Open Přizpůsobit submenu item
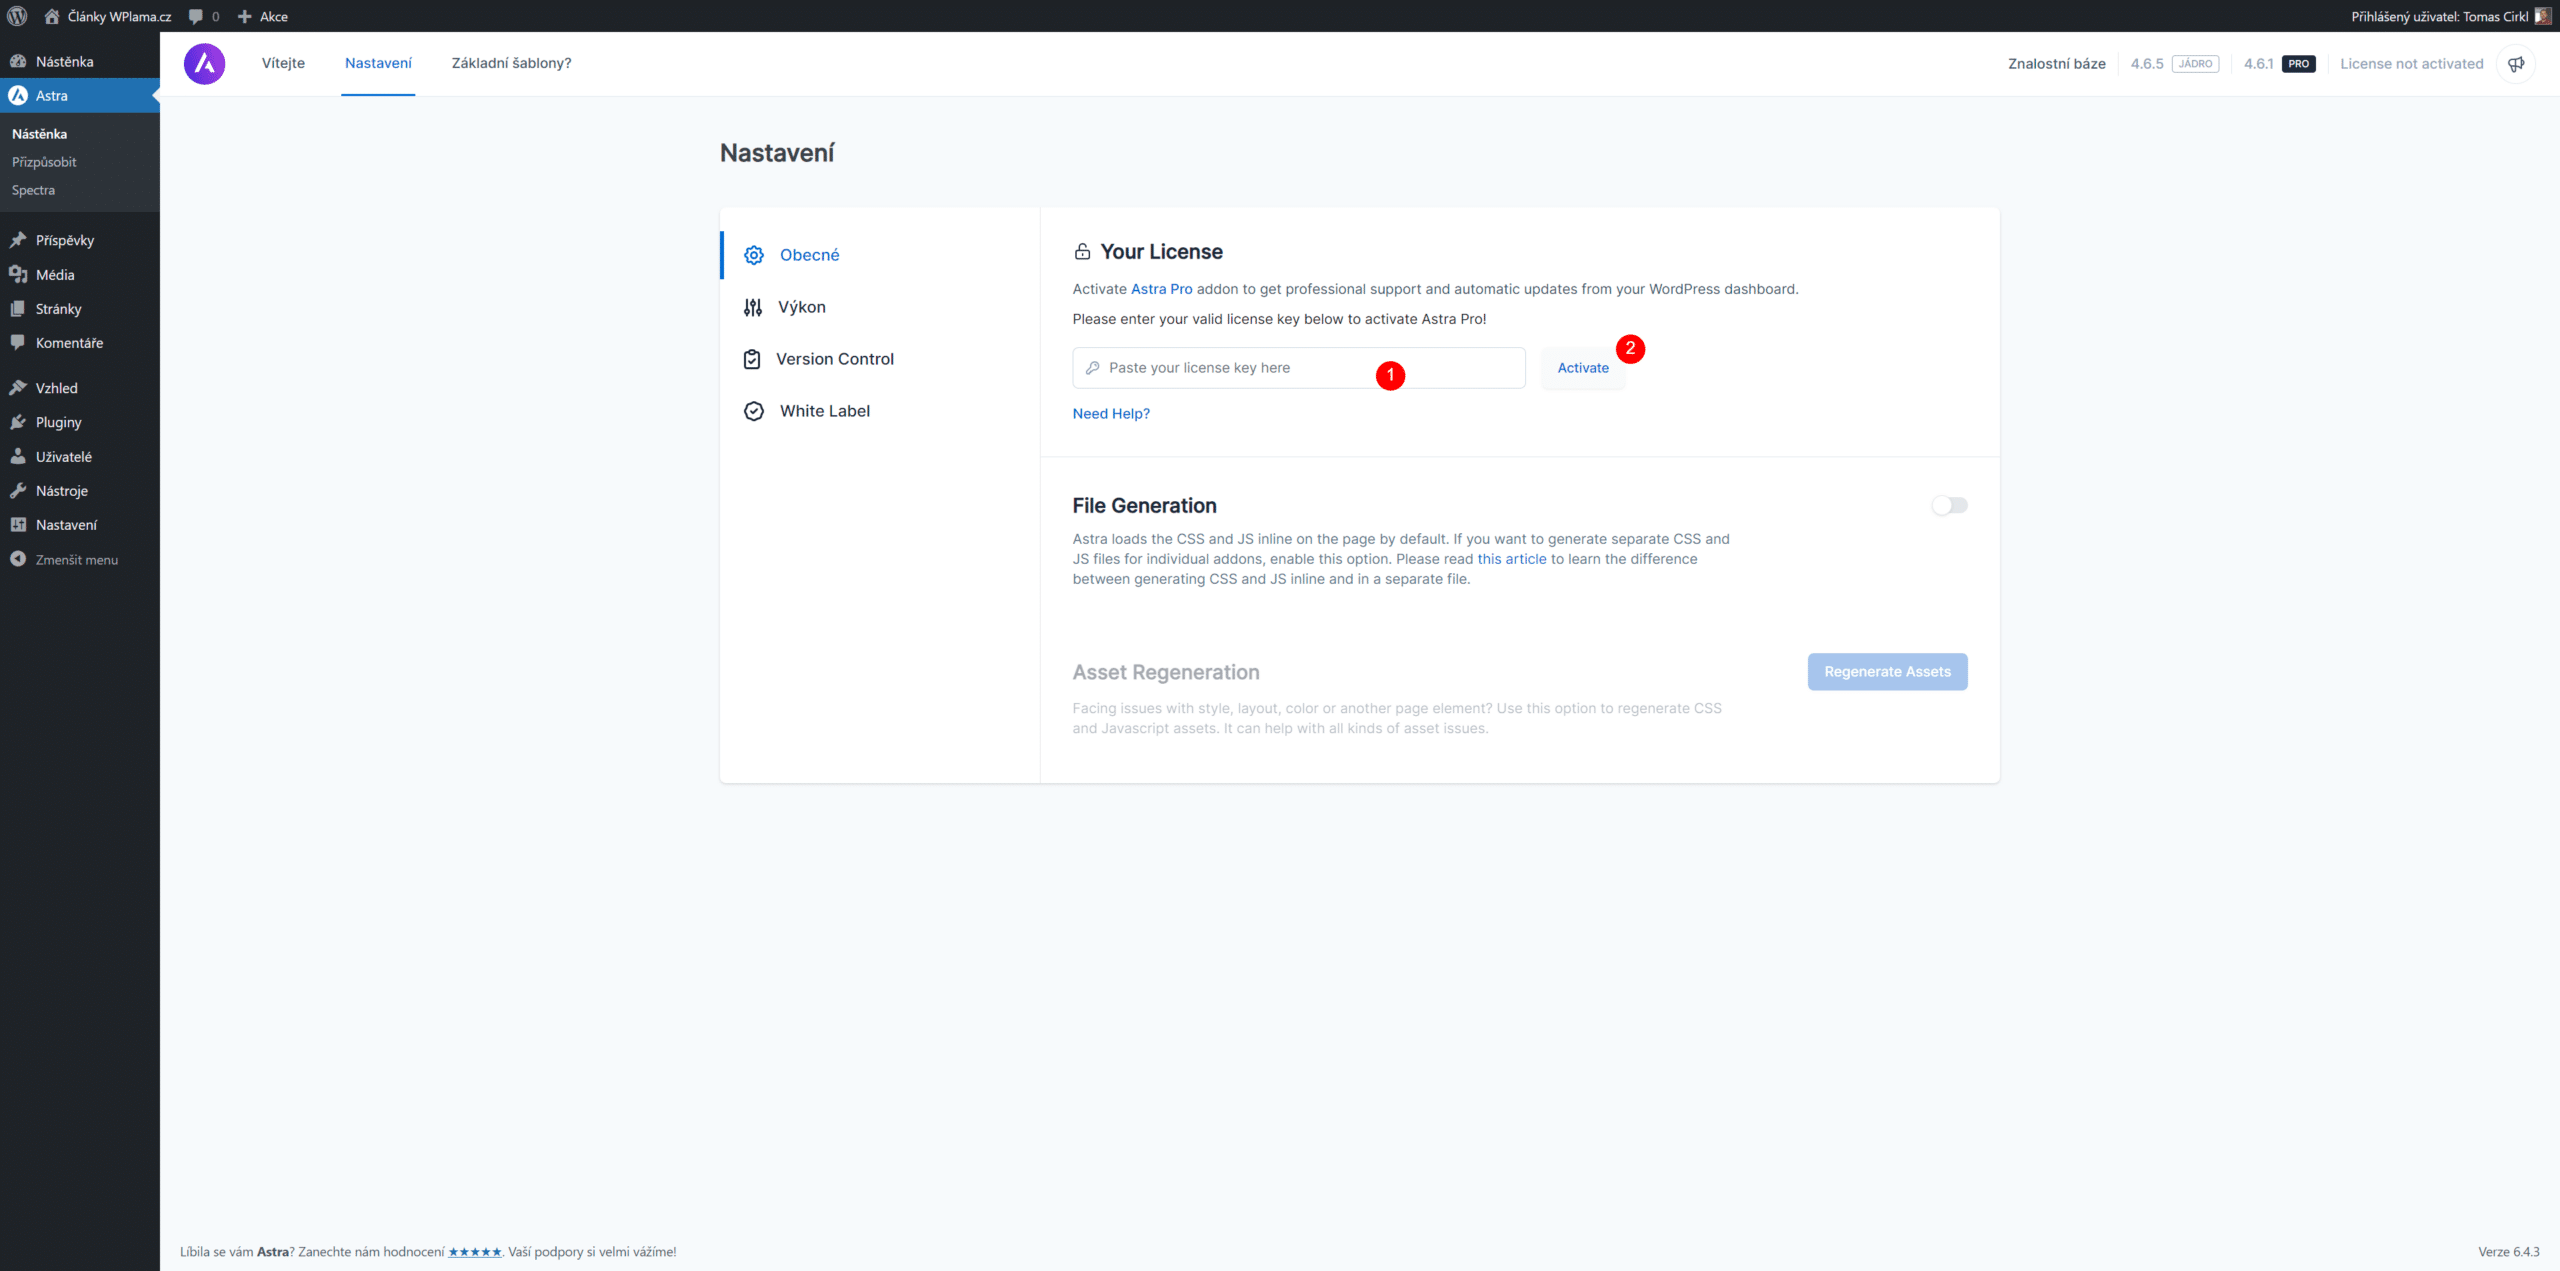 click(44, 161)
